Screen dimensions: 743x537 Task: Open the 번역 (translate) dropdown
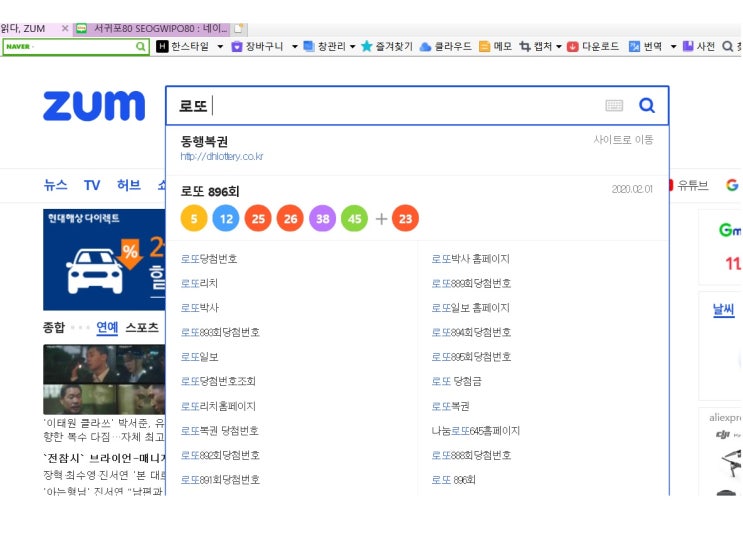click(x=673, y=47)
